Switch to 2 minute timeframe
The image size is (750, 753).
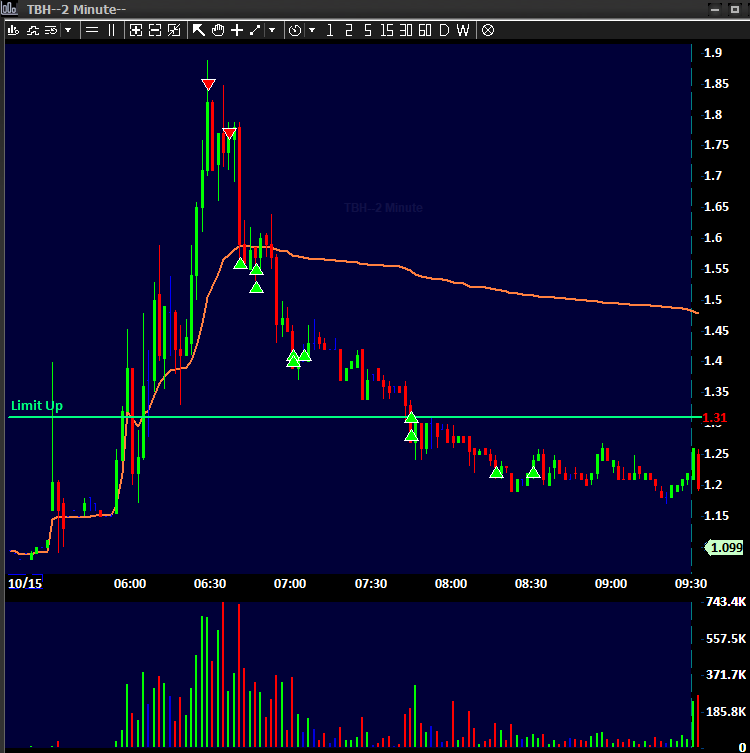(x=349, y=31)
